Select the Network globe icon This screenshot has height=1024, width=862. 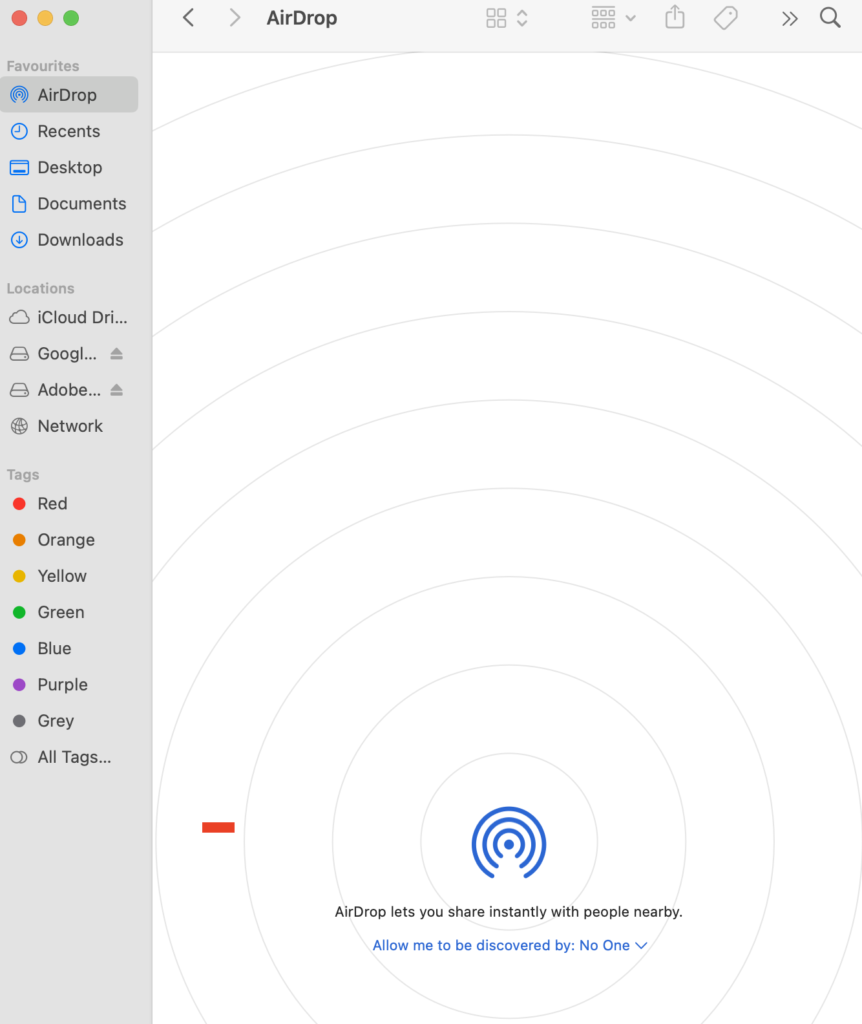tap(18, 426)
